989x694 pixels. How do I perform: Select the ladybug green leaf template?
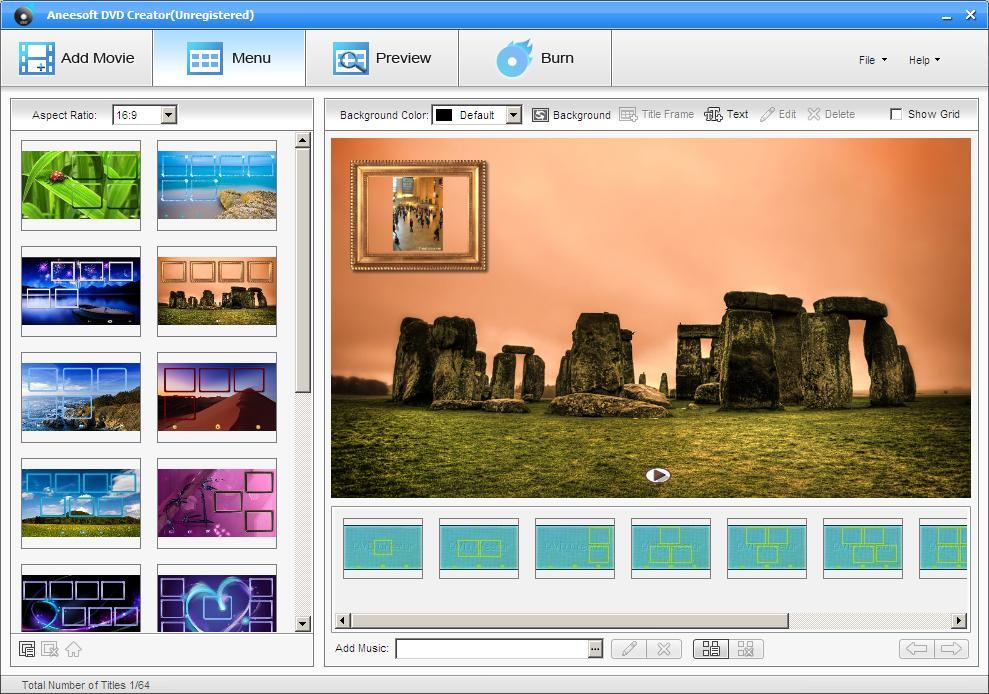(x=81, y=185)
